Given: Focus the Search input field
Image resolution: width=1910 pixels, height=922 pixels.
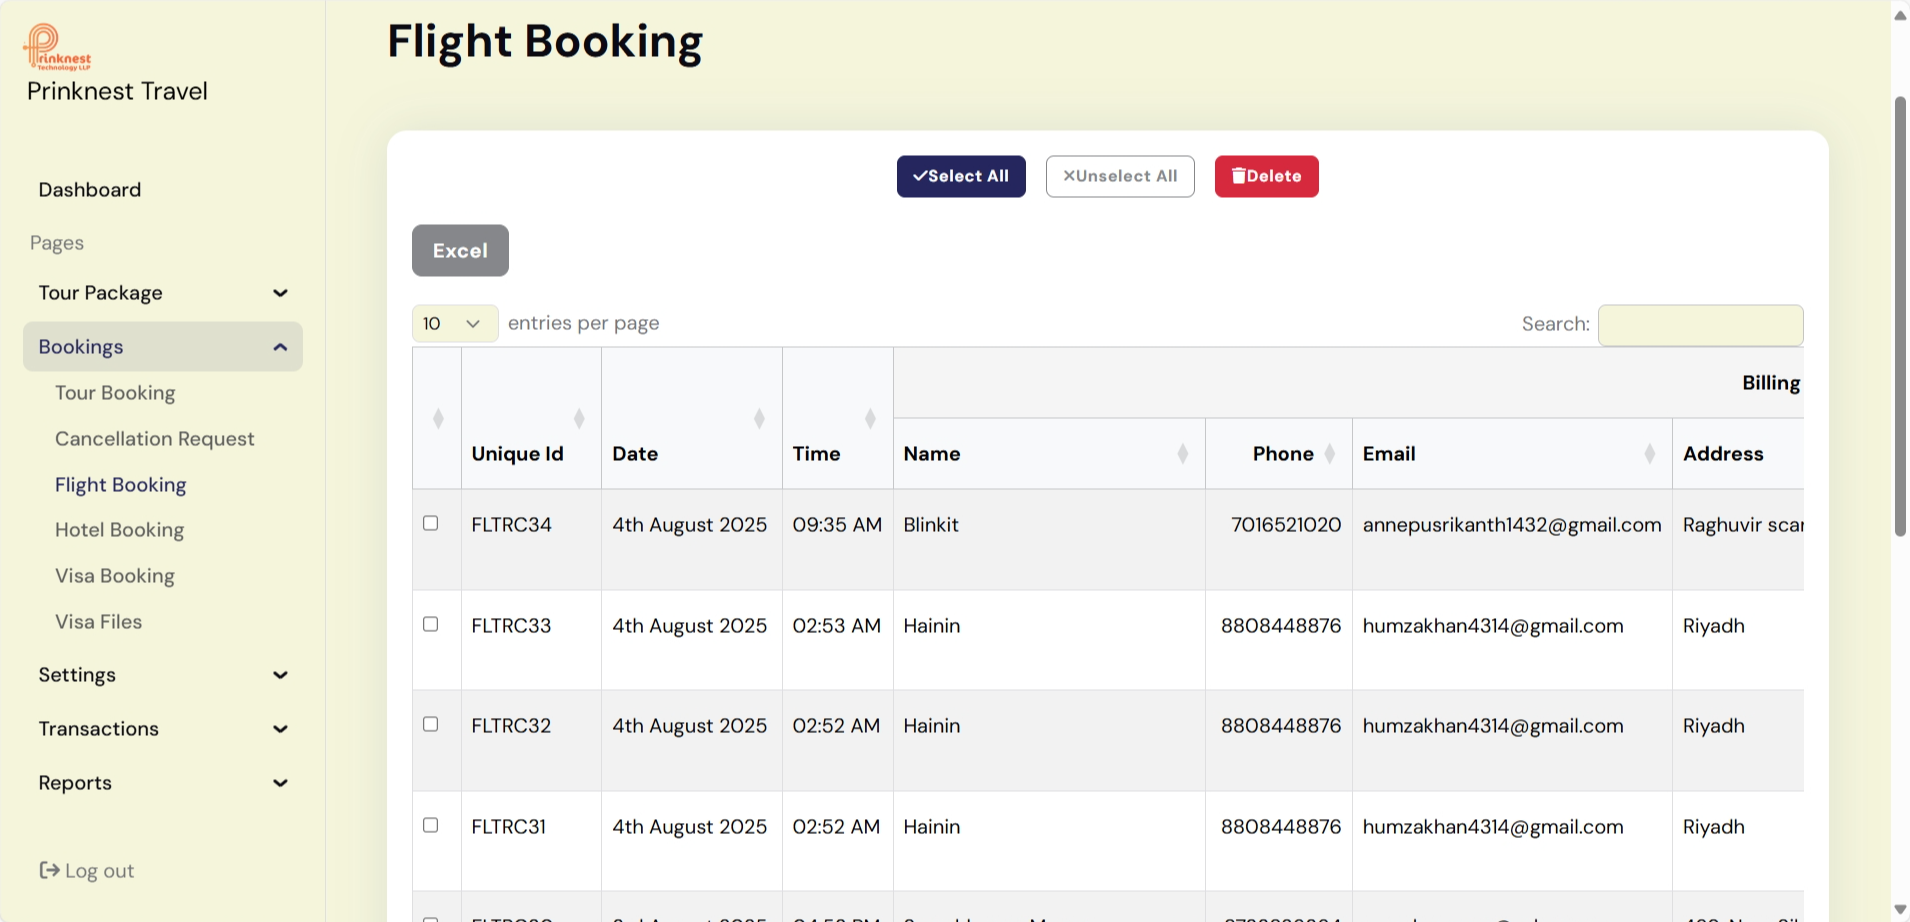Looking at the screenshot, I should tap(1700, 325).
